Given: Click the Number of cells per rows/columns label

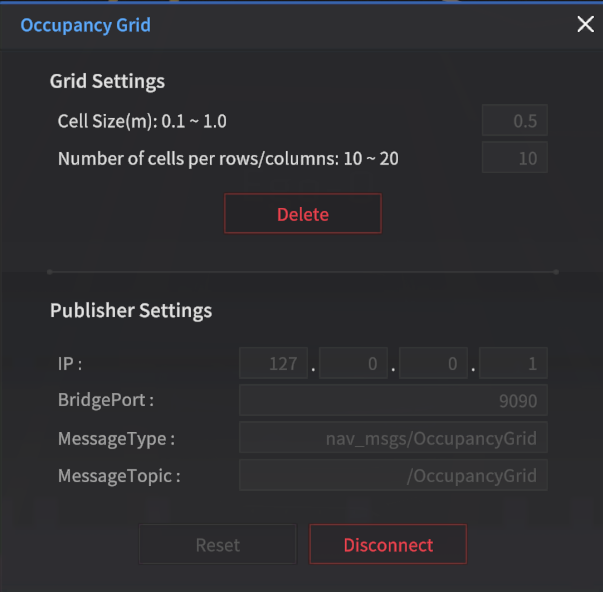Looking at the screenshot, I should coord(228,158).
